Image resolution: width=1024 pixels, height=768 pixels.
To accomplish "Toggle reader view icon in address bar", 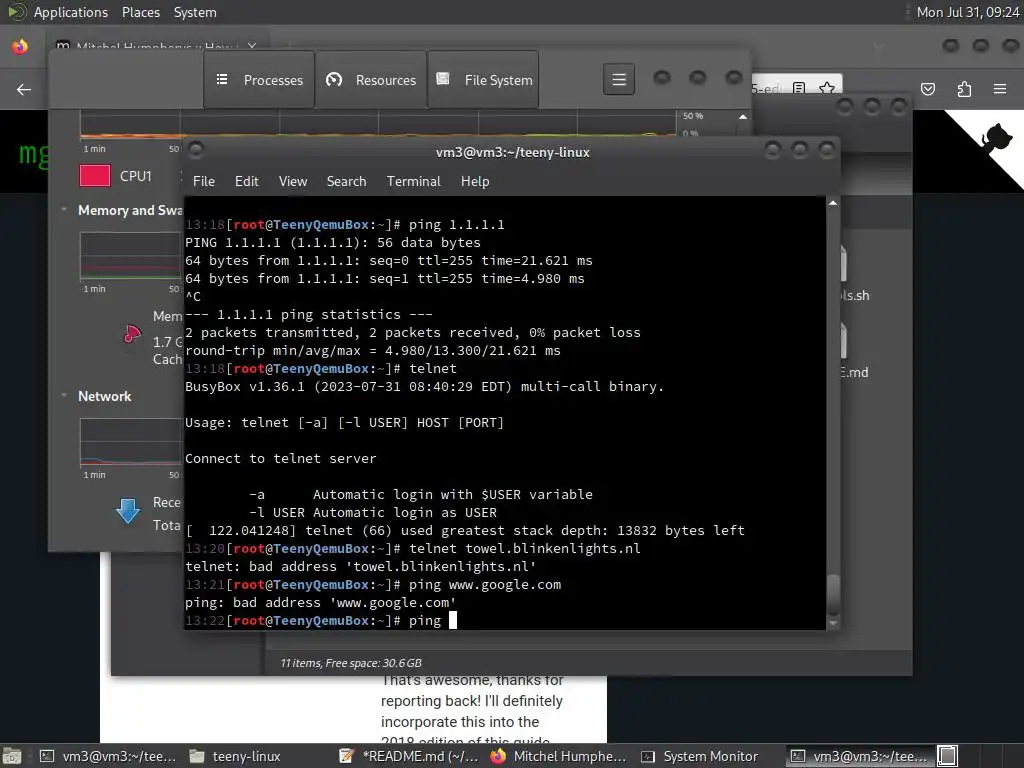I will coord(799,88).
